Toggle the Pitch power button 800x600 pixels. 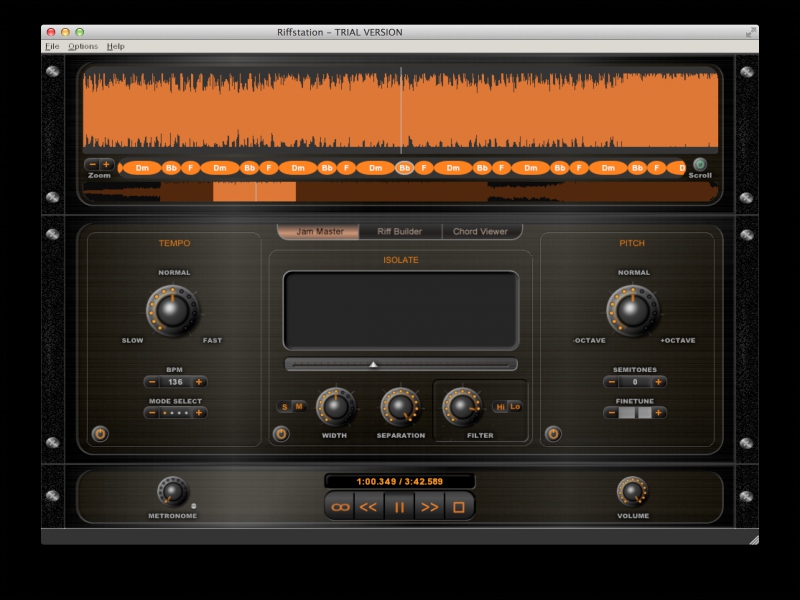pos(553,434)
